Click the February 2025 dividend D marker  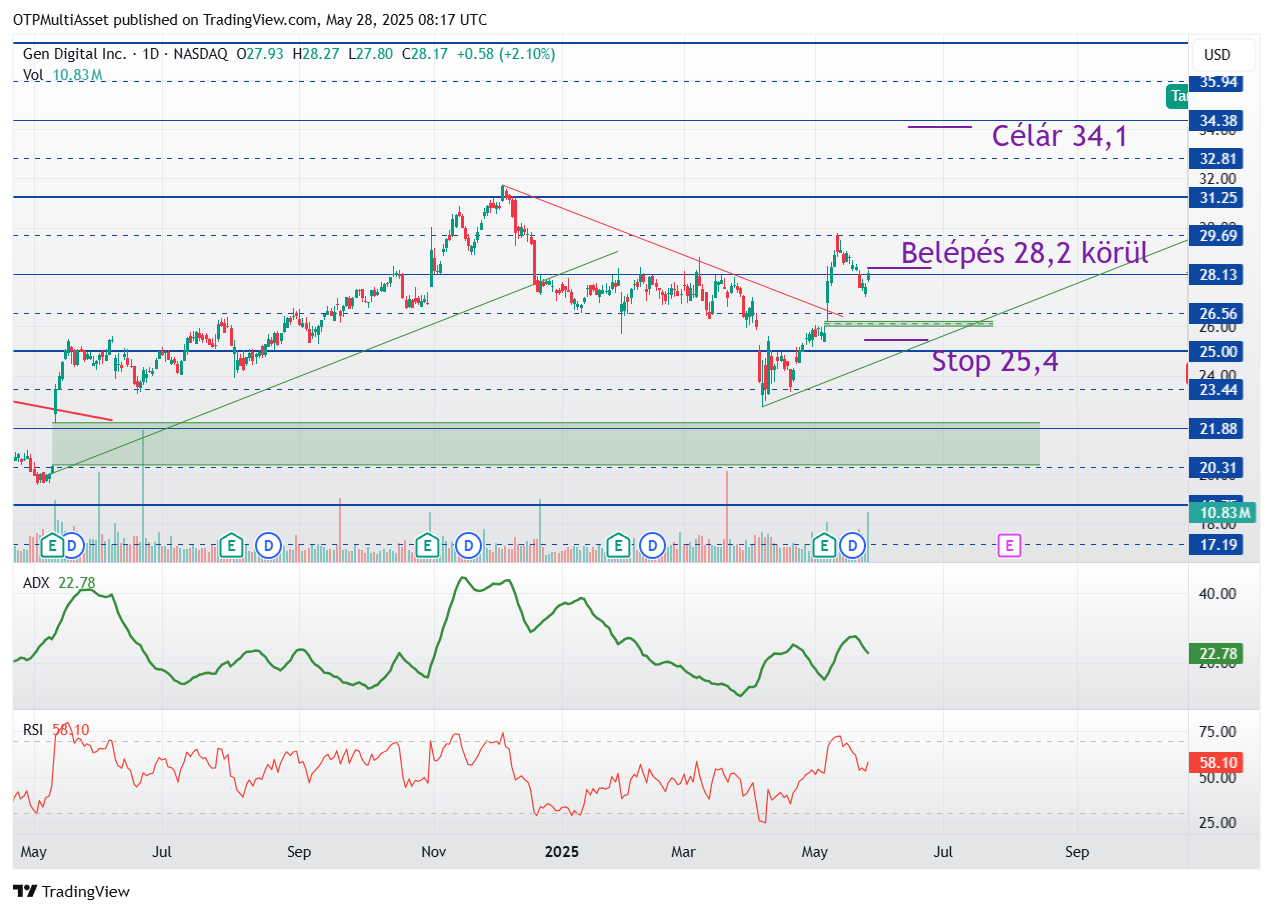pos(653,546)
